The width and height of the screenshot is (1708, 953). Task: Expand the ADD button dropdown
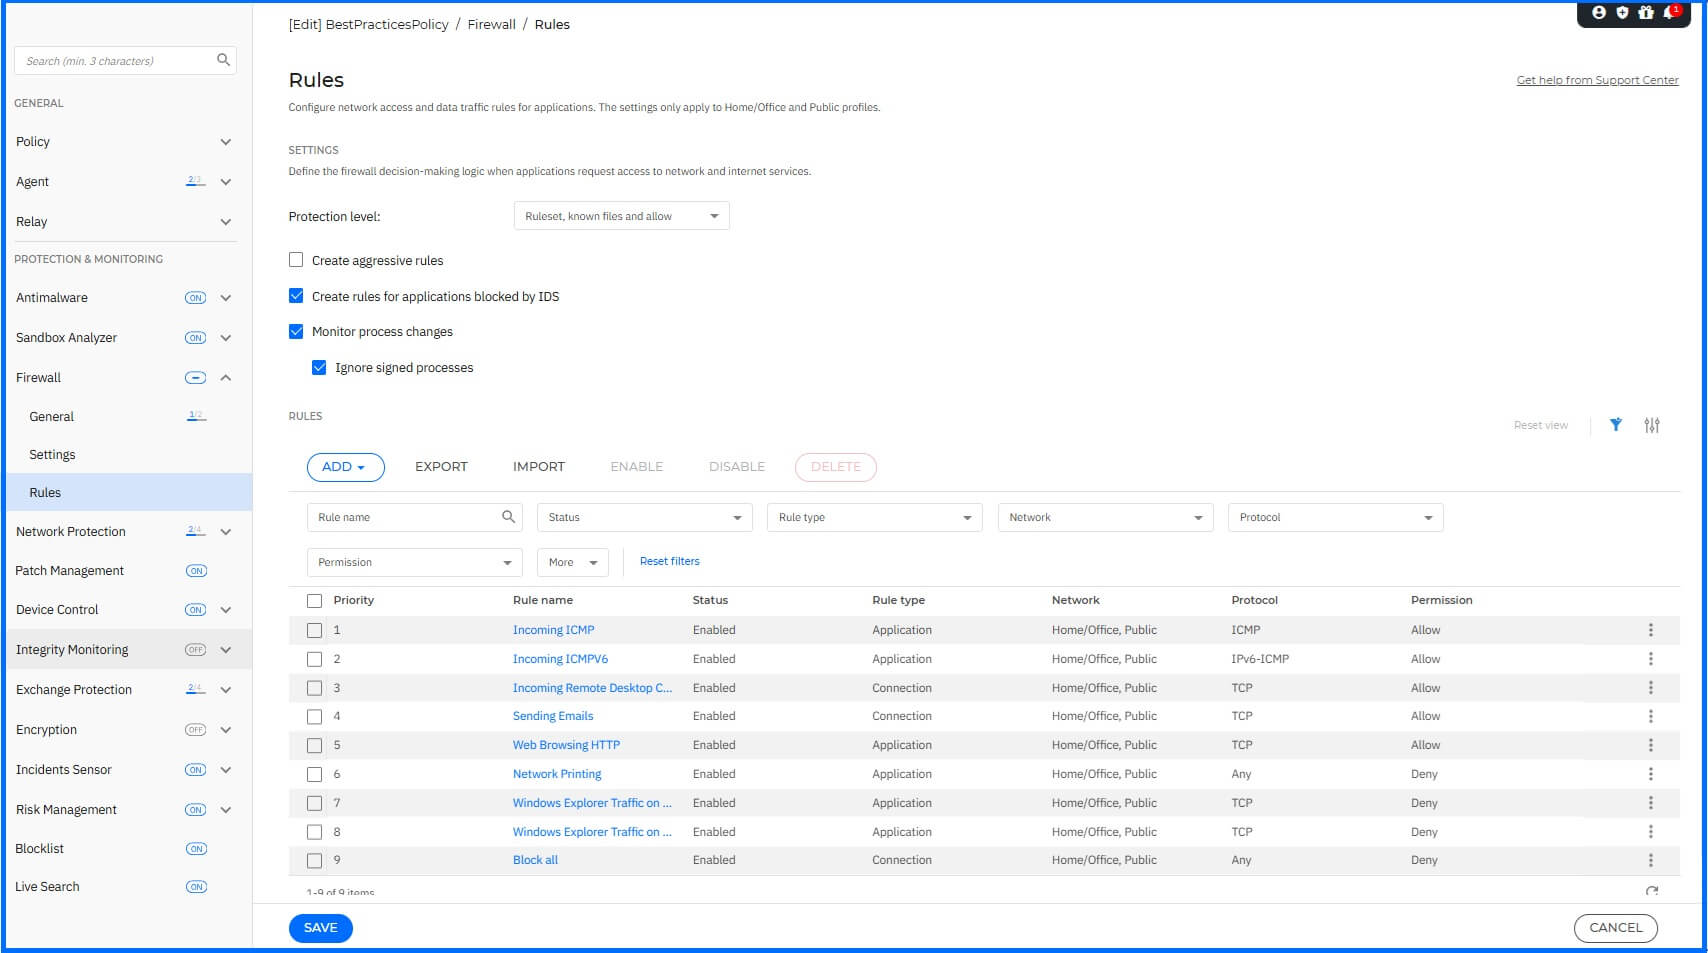pos(345,467)
